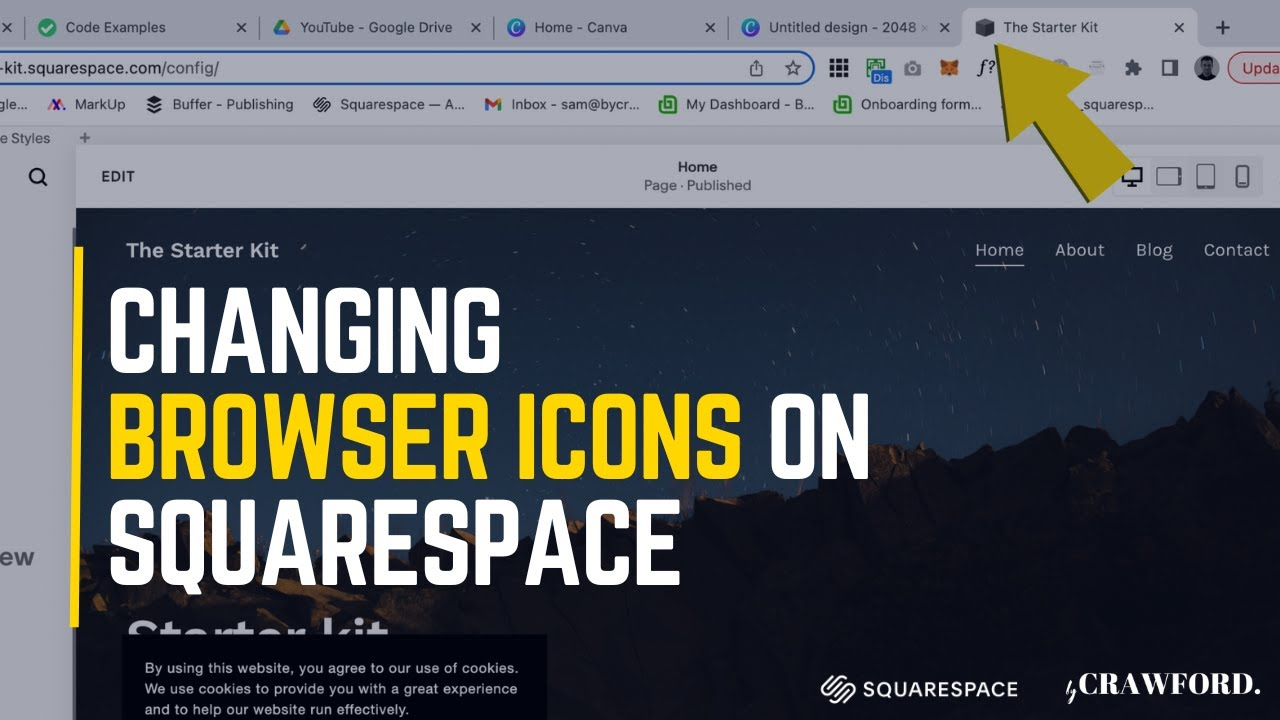Open the MarkUp bookmark

click(86, 104)
